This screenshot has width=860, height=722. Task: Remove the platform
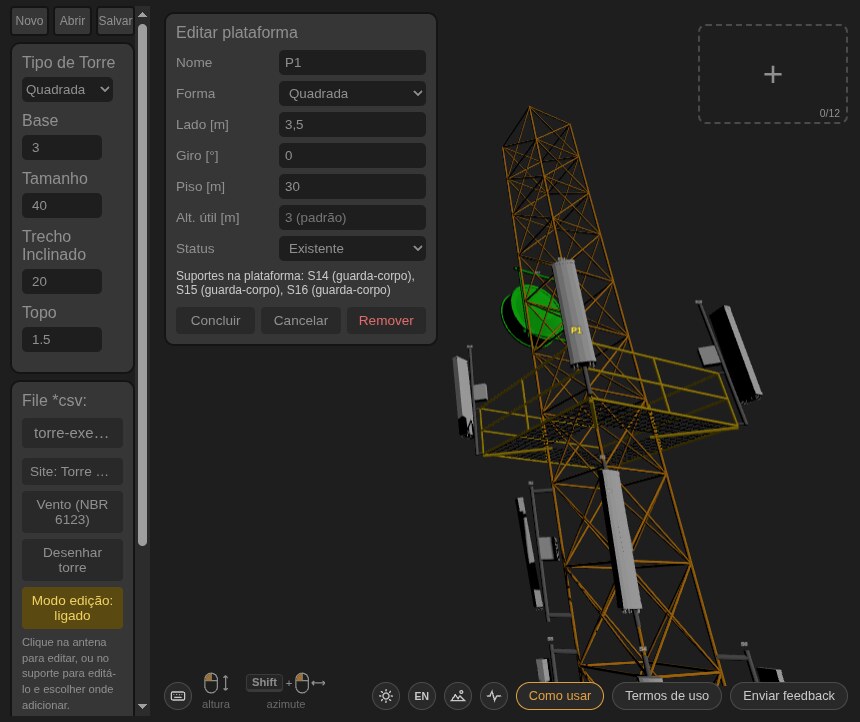[x=386, y=320]
